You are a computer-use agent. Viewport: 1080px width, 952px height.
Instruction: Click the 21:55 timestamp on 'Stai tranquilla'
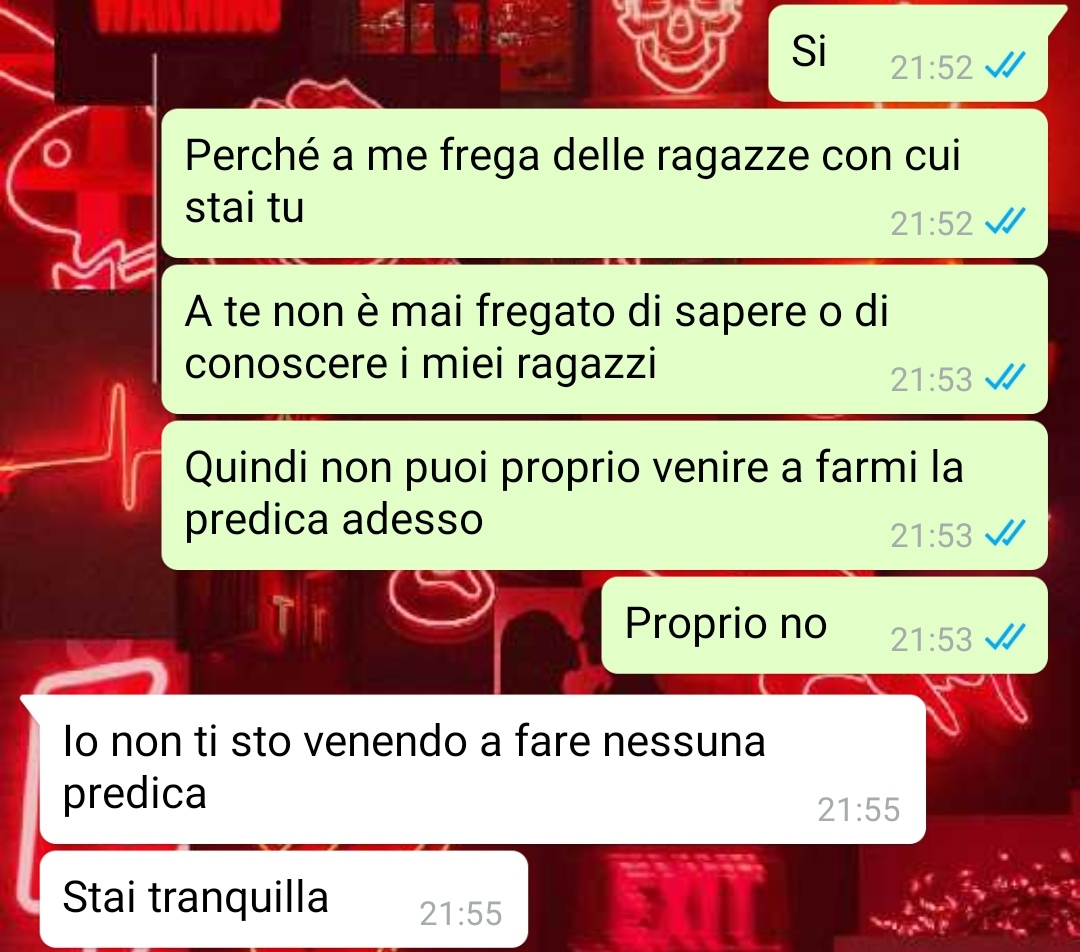click(461, 914)
